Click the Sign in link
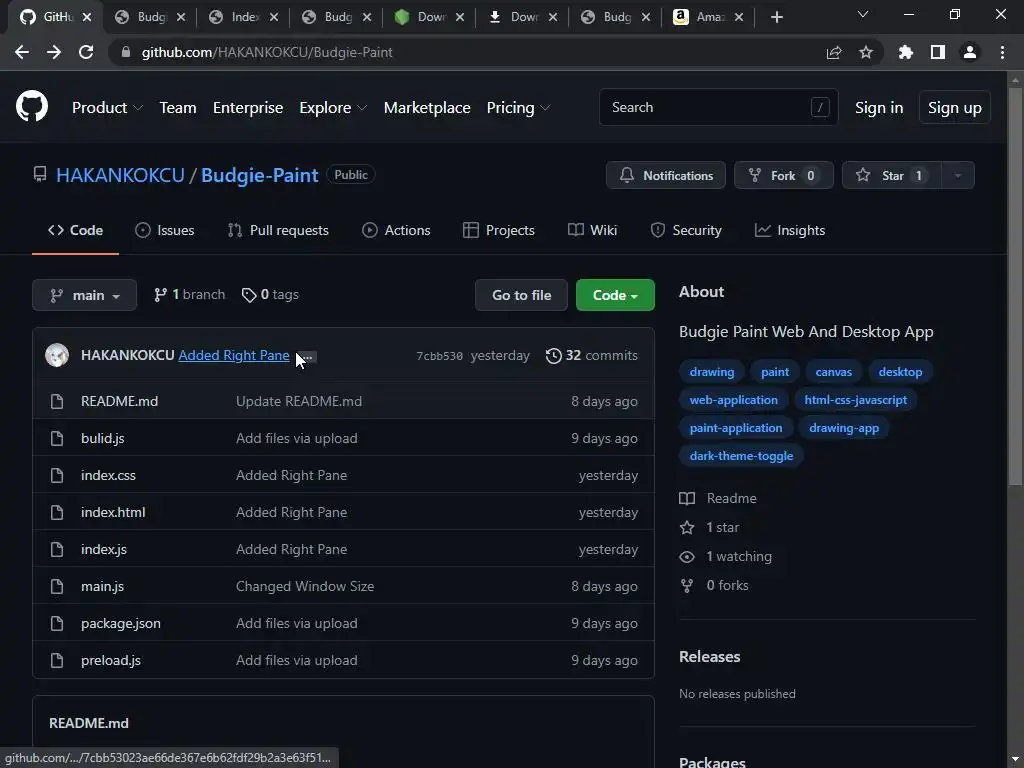The image size is (1024, 768). tap(879, 108)
